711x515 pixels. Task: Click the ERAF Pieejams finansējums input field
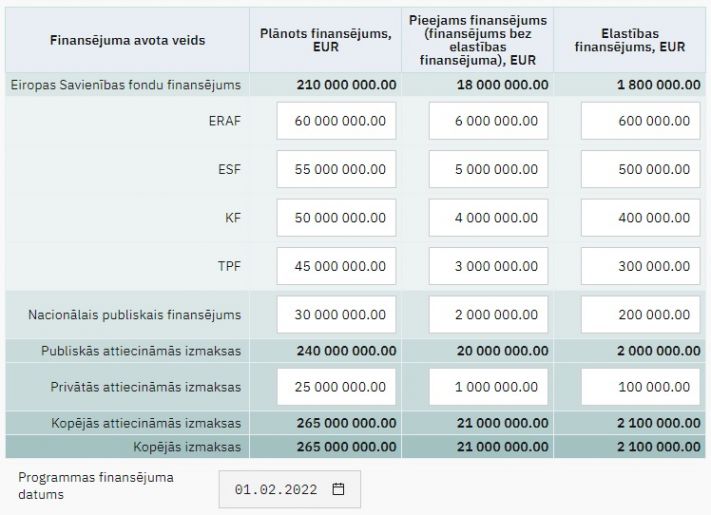pyautogui.click(x=488, y=121)
